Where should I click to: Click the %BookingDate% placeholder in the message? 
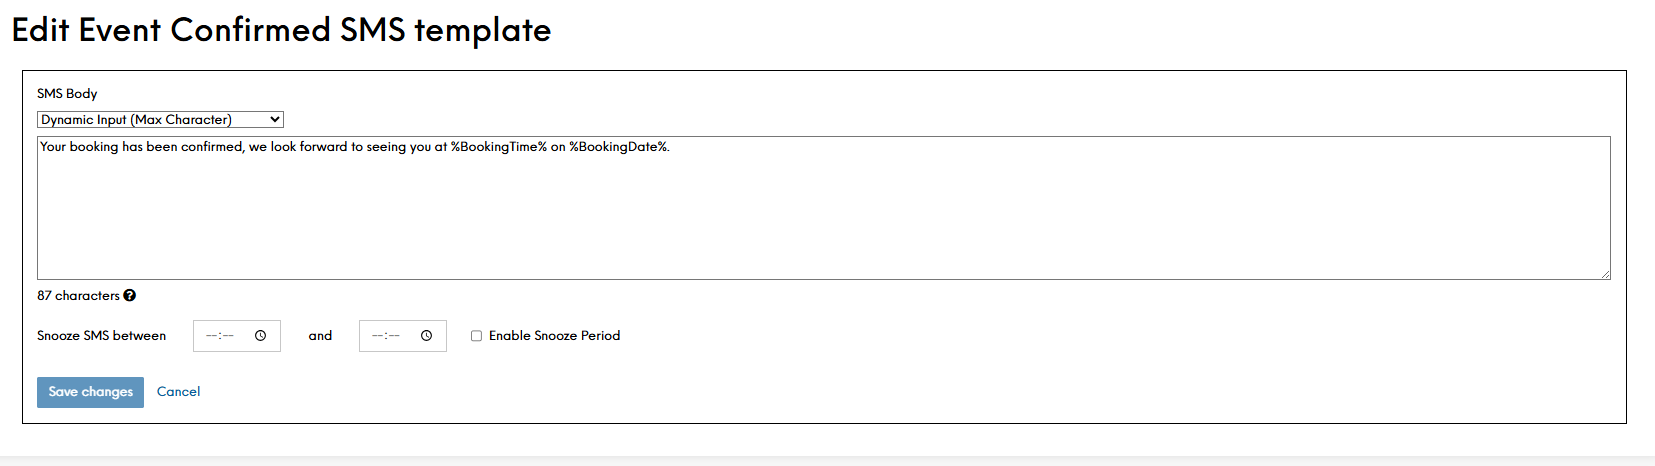[x=618, y=147]
